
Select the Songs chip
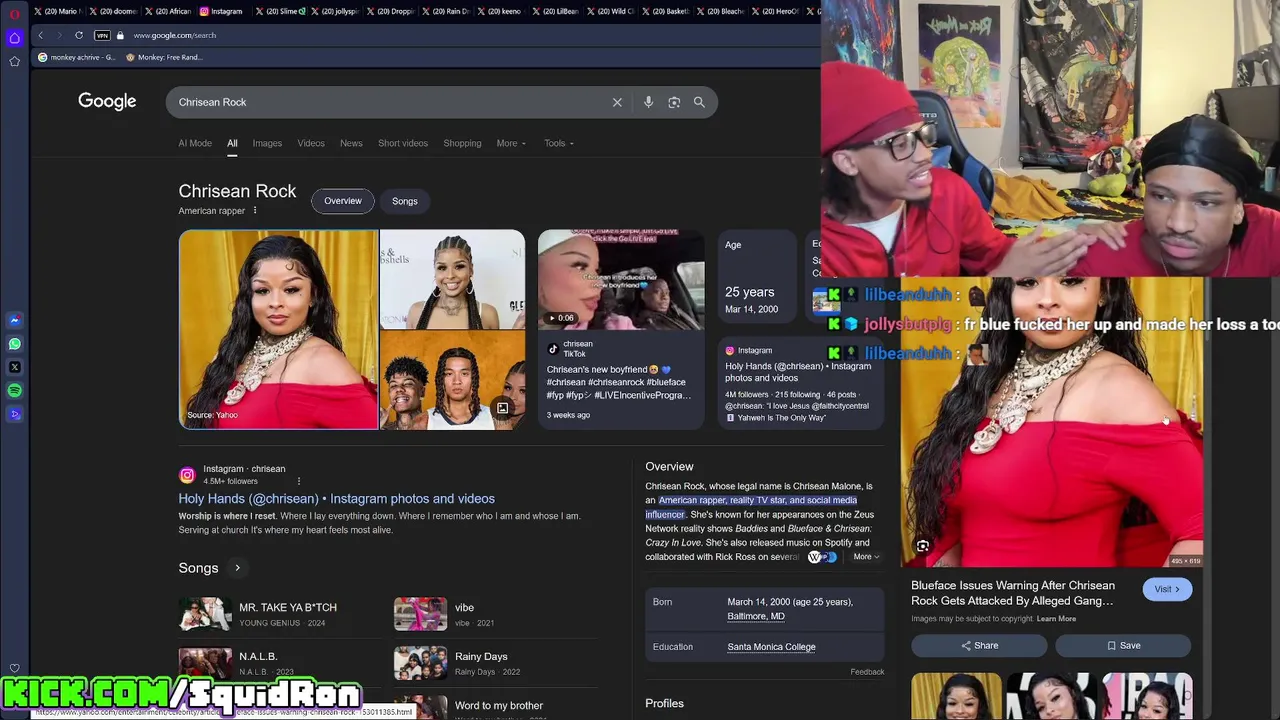[x=405, y=201]
